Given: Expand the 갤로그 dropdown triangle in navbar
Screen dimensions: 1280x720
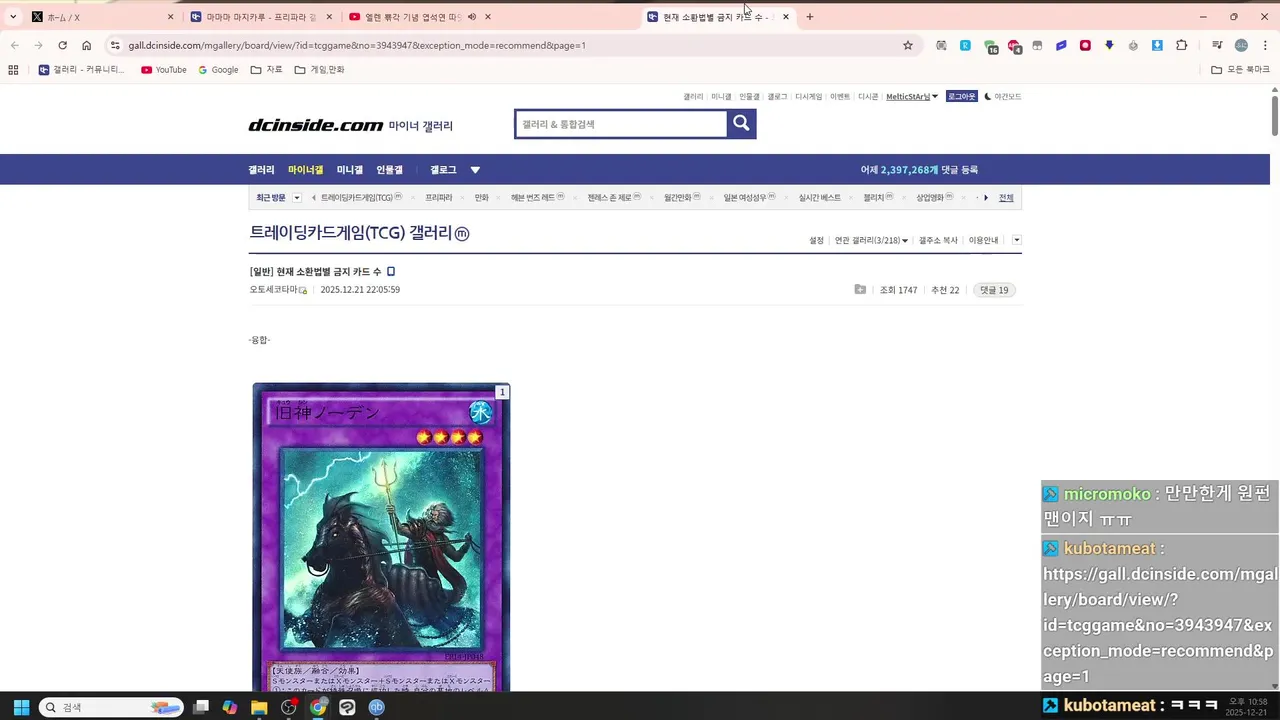Looking at the screenshot, I should point(475,170).
